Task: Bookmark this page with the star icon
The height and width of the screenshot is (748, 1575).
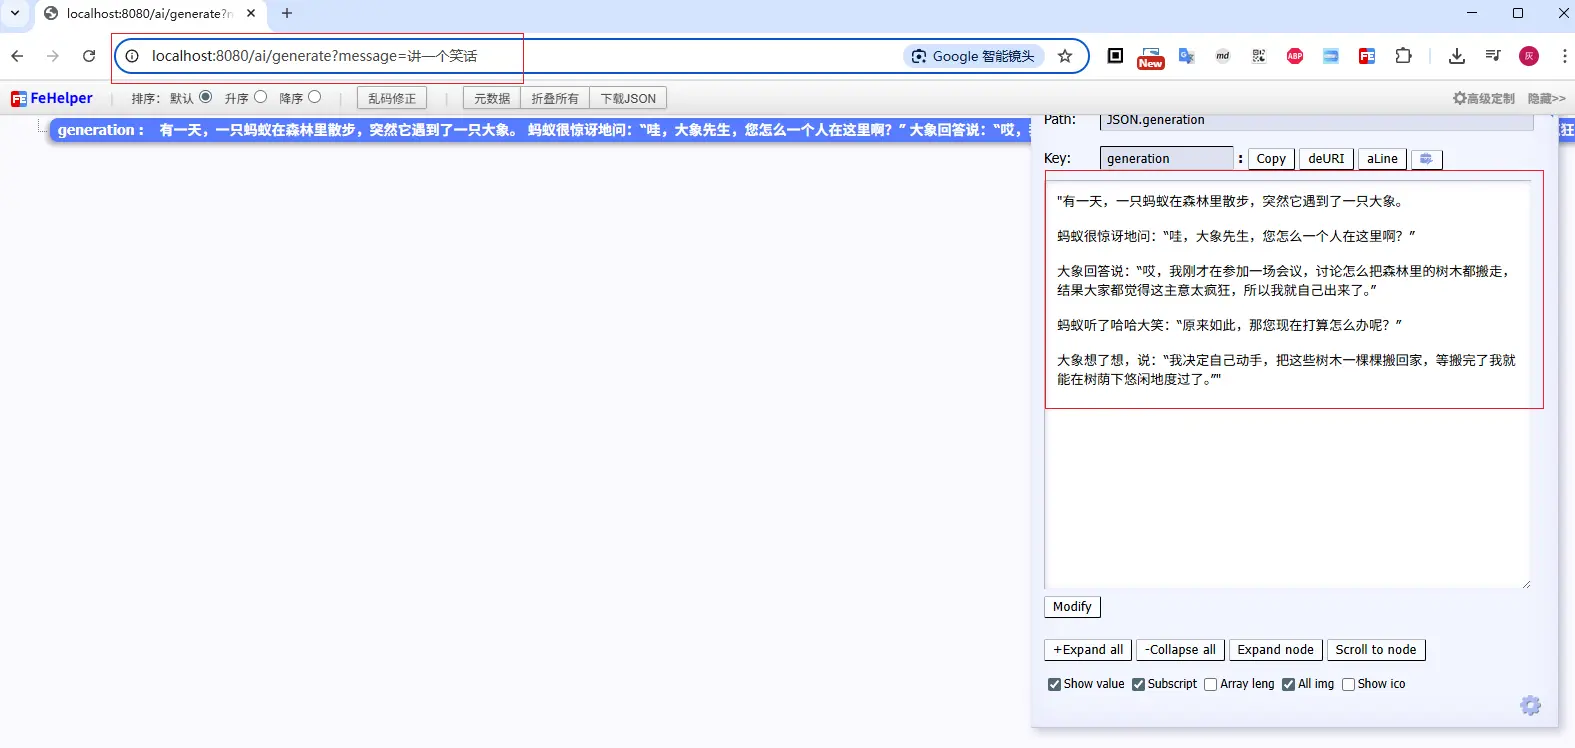Action: coord(1065,56)
